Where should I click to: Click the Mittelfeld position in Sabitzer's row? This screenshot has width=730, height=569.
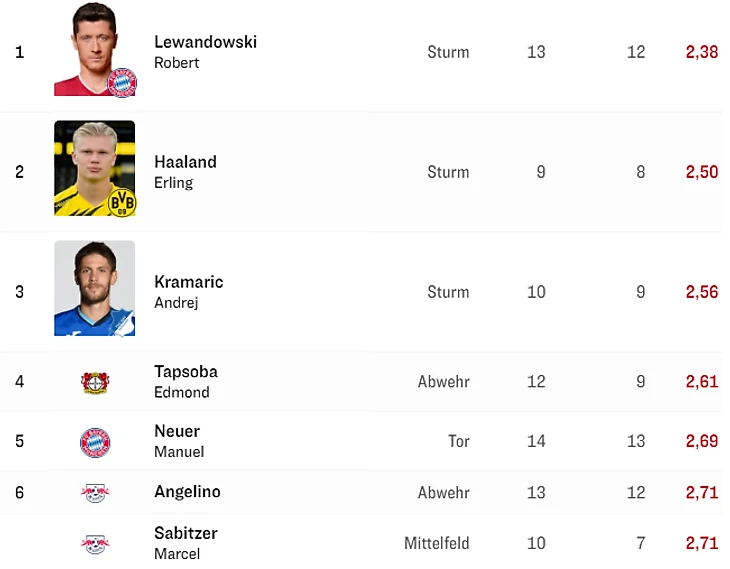(436, 544)
